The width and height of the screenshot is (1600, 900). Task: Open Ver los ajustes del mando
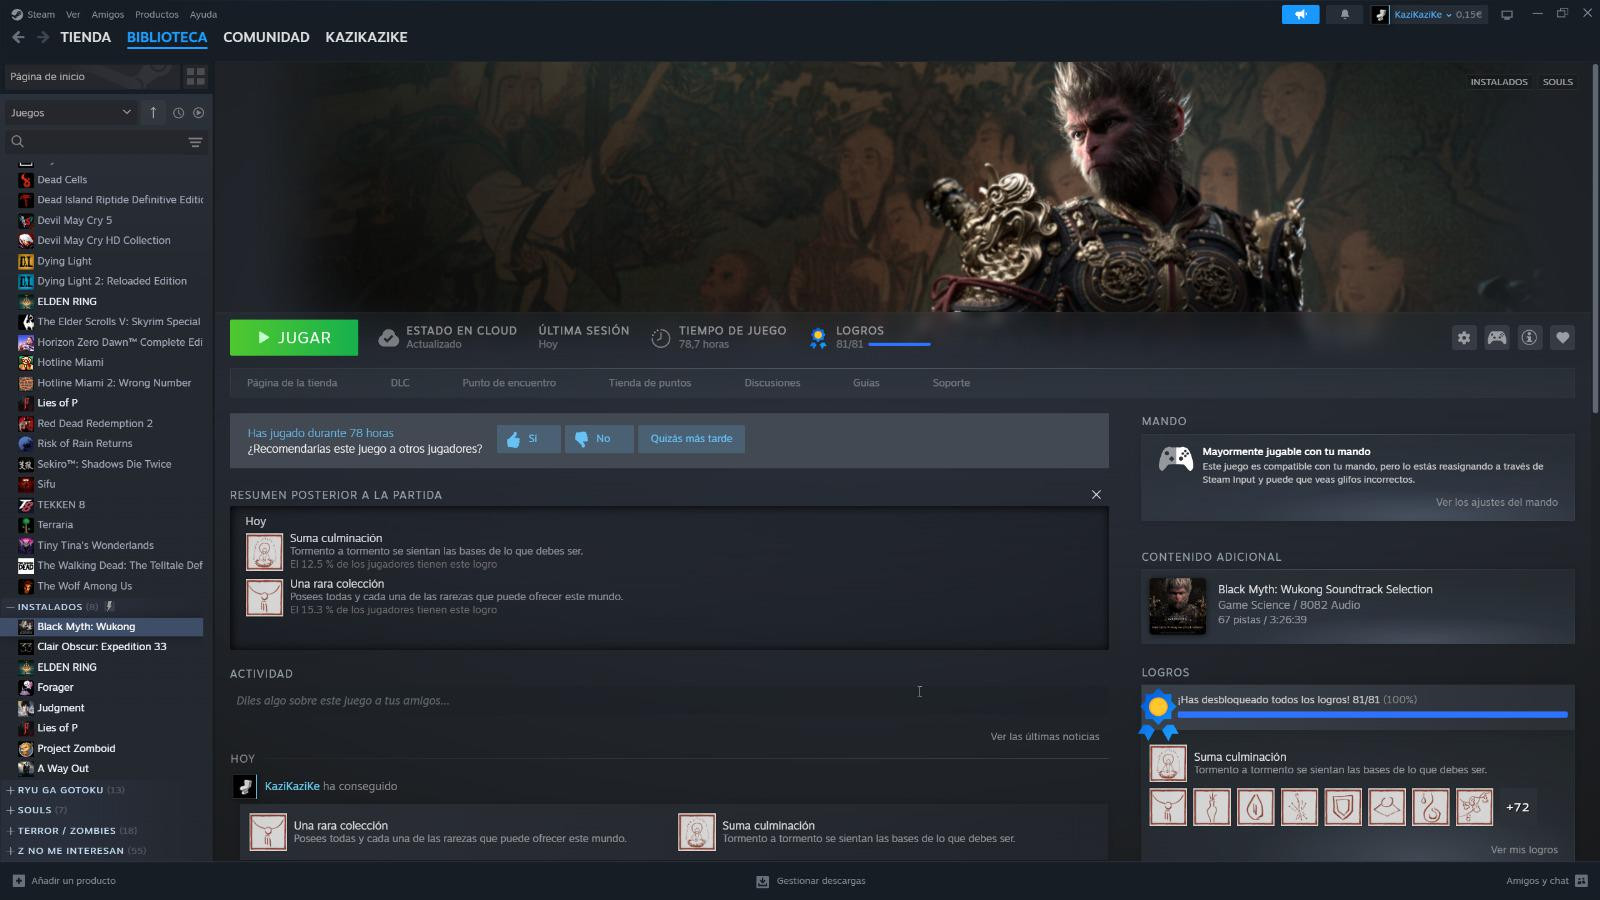[x=1497, y=502]
